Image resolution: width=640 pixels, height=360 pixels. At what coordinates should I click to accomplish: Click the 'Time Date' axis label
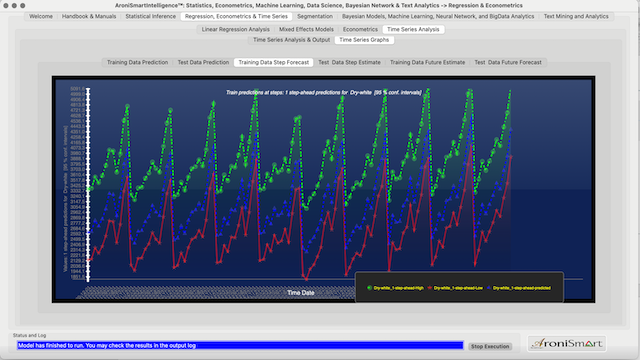coord(300,293)
